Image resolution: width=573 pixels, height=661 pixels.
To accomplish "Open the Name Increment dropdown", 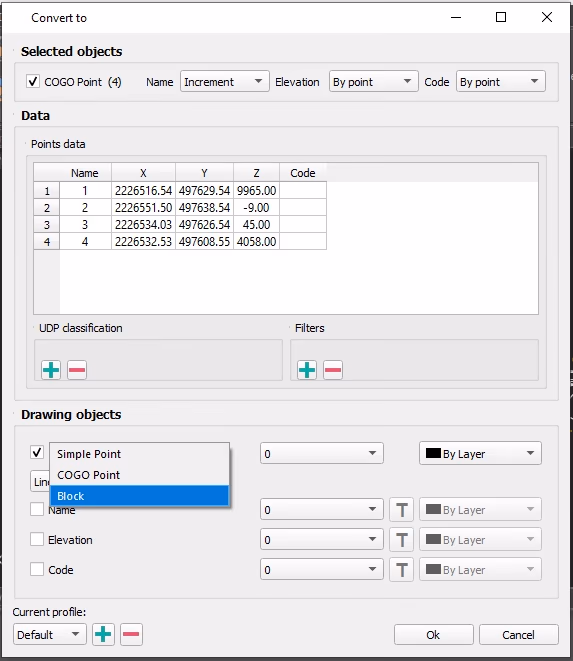I will point(225,81).
